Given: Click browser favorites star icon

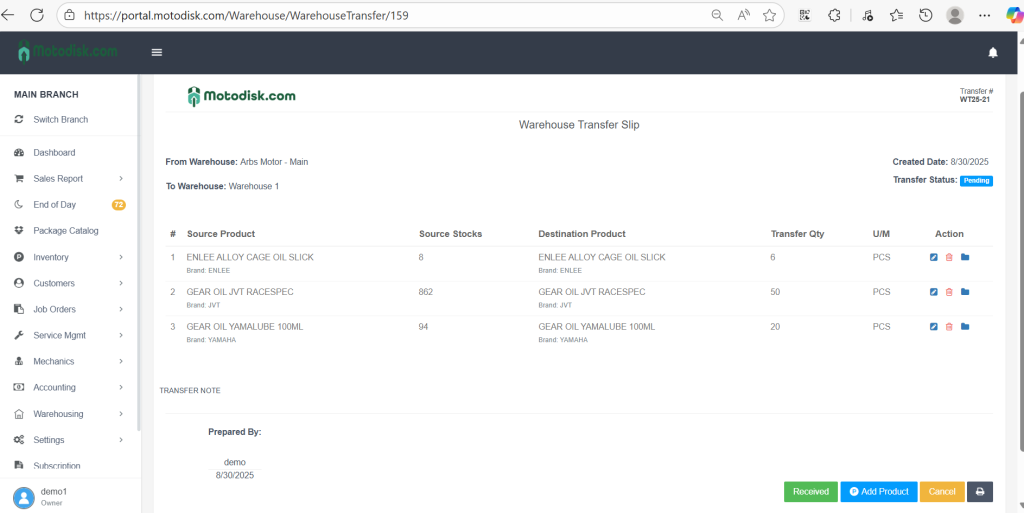Looking at the screenshot, I should 769,15.
